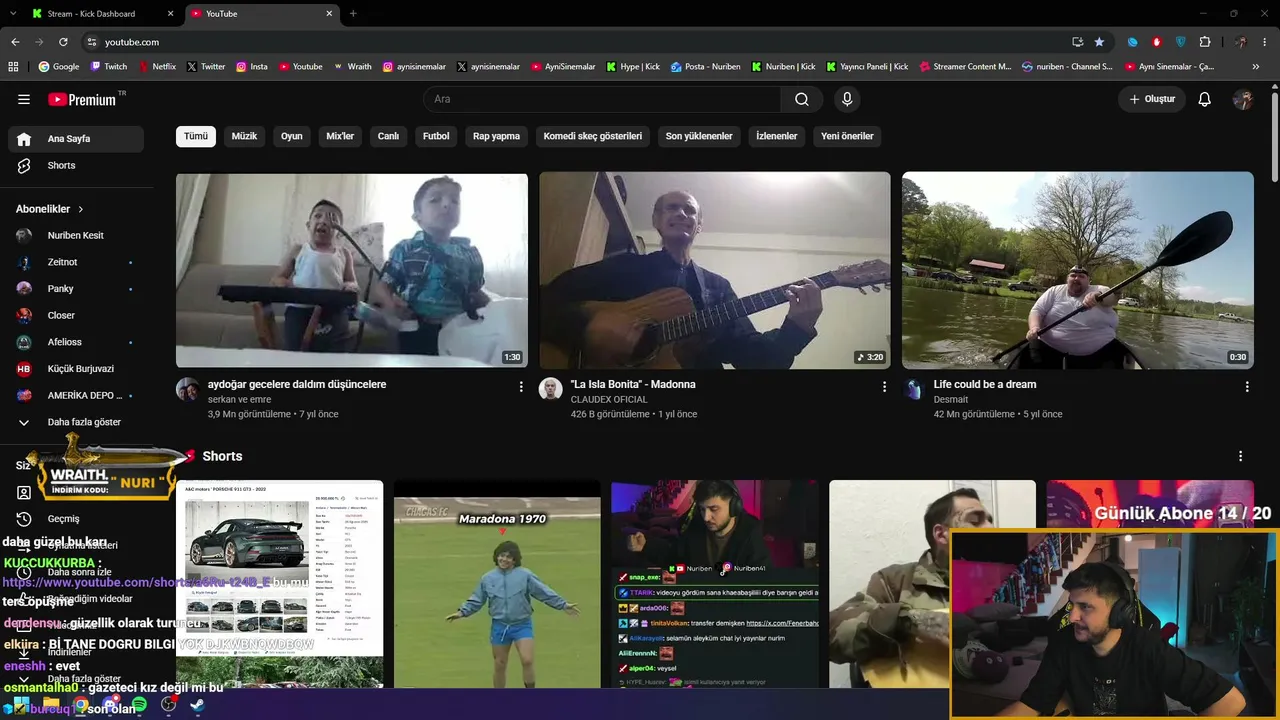This screenshot has height=720, width=1280.
Task: Play the Life could be a dream thumbnail
Action: tap(1078, 270)
